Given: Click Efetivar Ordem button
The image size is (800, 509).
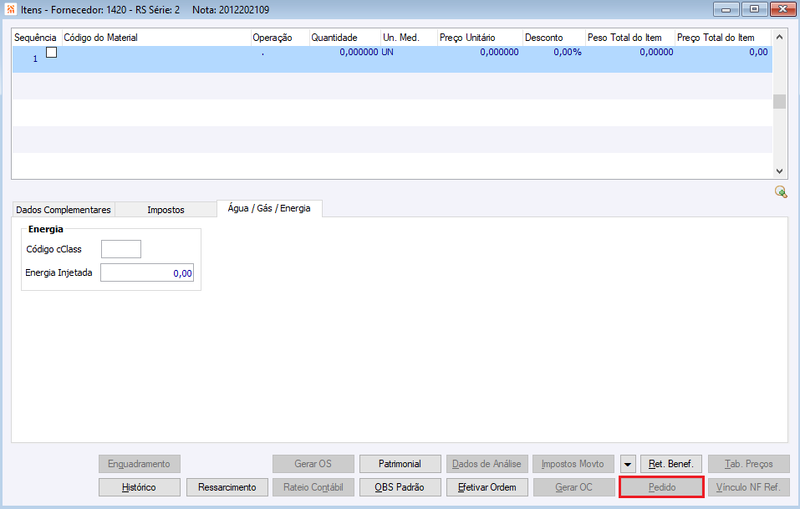Looking at the screenshot, I should coord(487,488).
